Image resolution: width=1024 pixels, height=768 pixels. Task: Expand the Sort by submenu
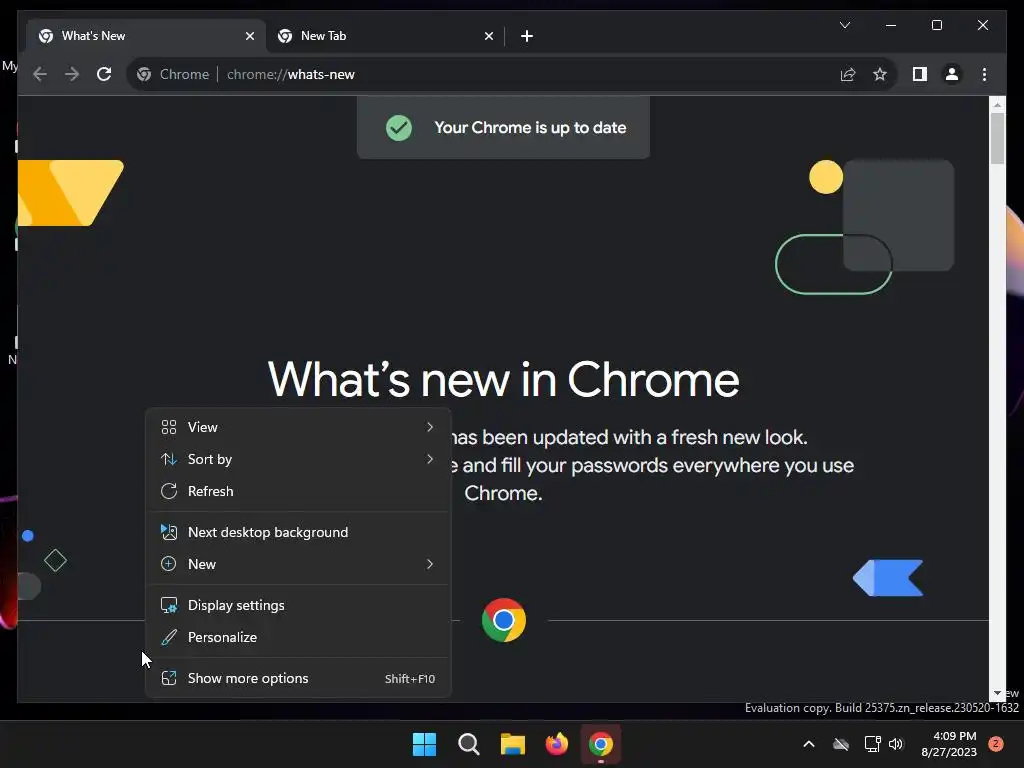coord(298,459)
